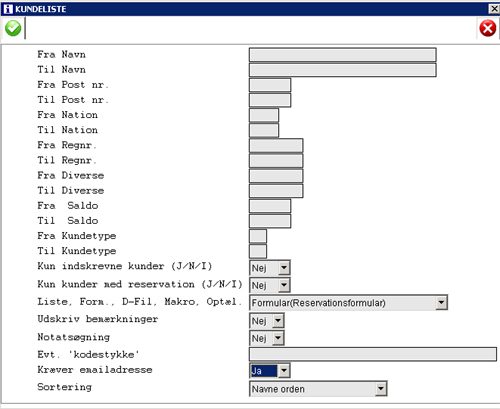Focus the Fra Post nr. field

coord(270,85)
